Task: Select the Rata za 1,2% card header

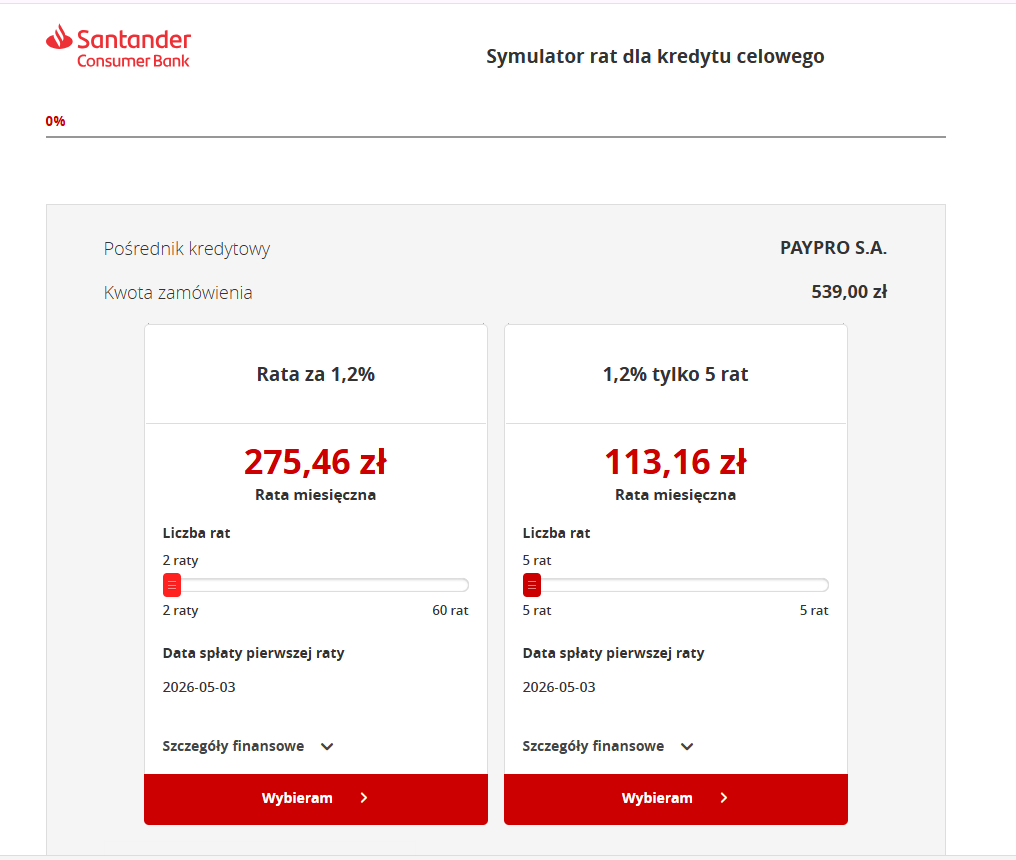Action: (x=315, y=375)
